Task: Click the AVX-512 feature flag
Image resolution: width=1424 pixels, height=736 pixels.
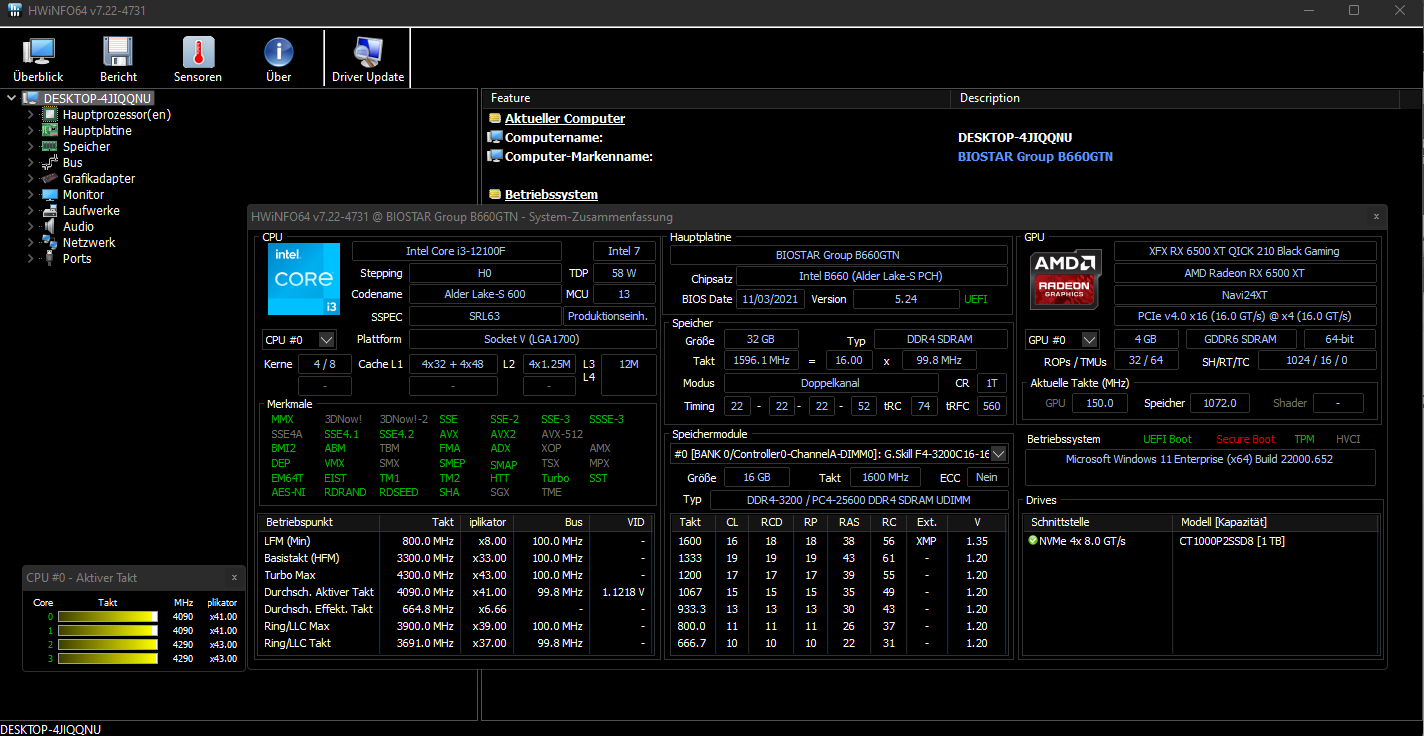Action: [562, 434]
